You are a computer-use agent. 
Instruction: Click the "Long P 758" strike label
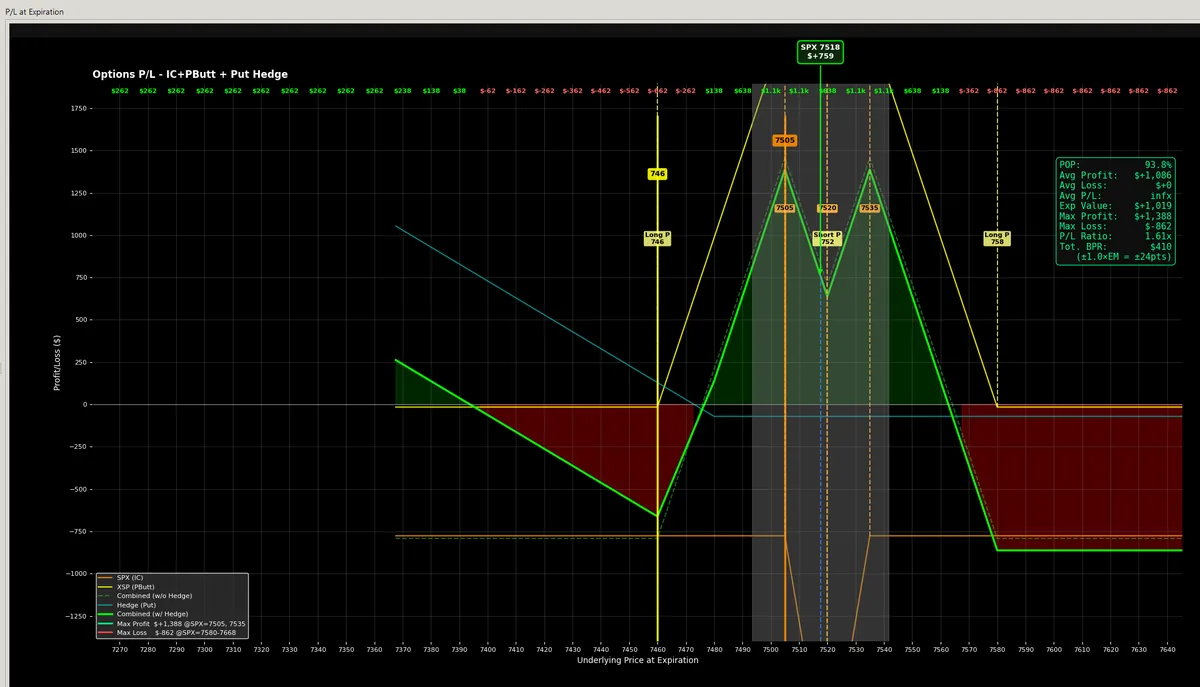click(997, 238)
